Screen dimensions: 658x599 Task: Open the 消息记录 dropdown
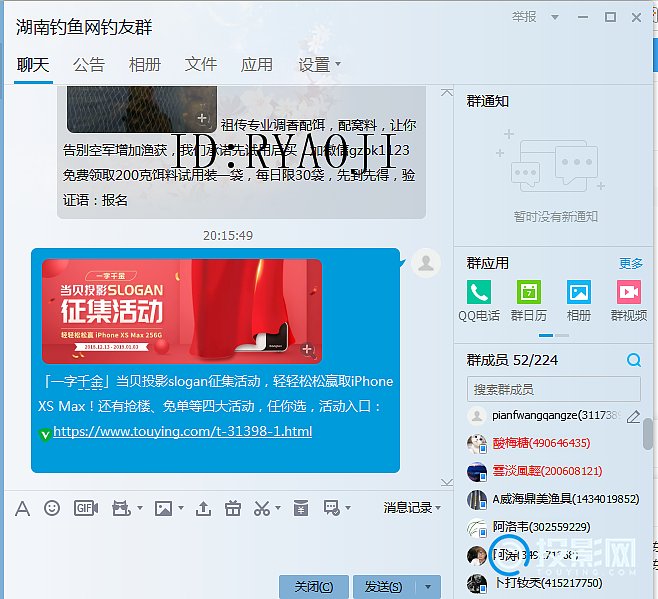412,507
